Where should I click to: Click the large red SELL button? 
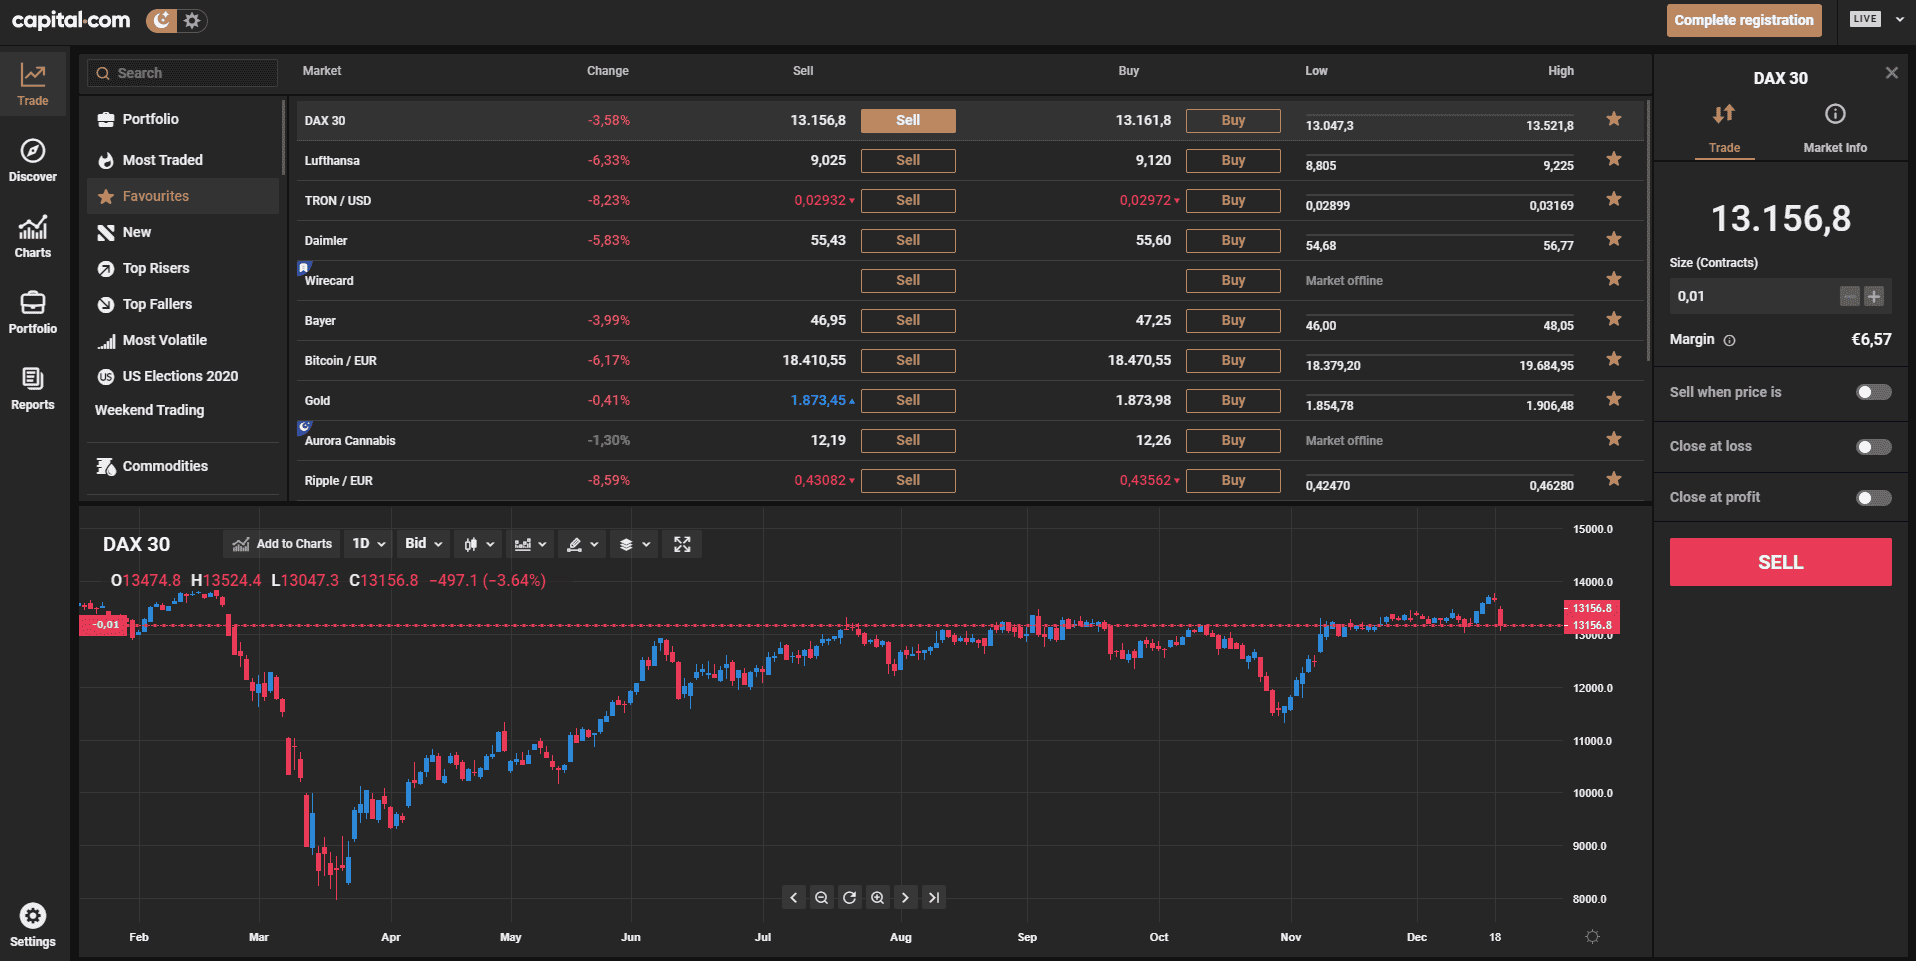pos(1780,562)
